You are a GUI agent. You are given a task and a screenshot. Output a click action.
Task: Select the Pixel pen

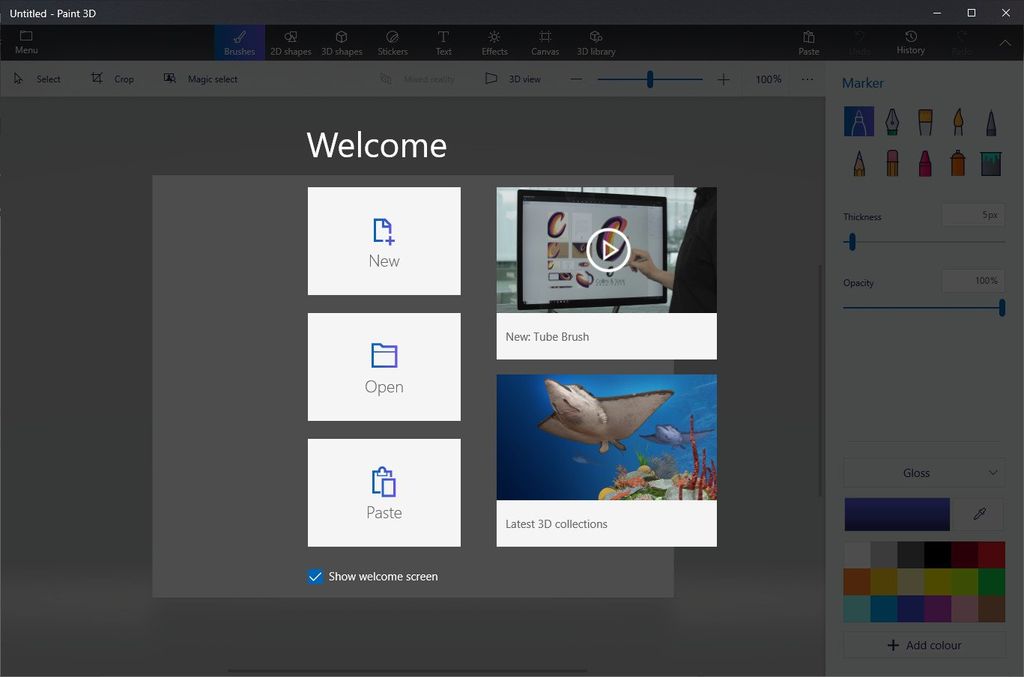click(x=991, y=120)
